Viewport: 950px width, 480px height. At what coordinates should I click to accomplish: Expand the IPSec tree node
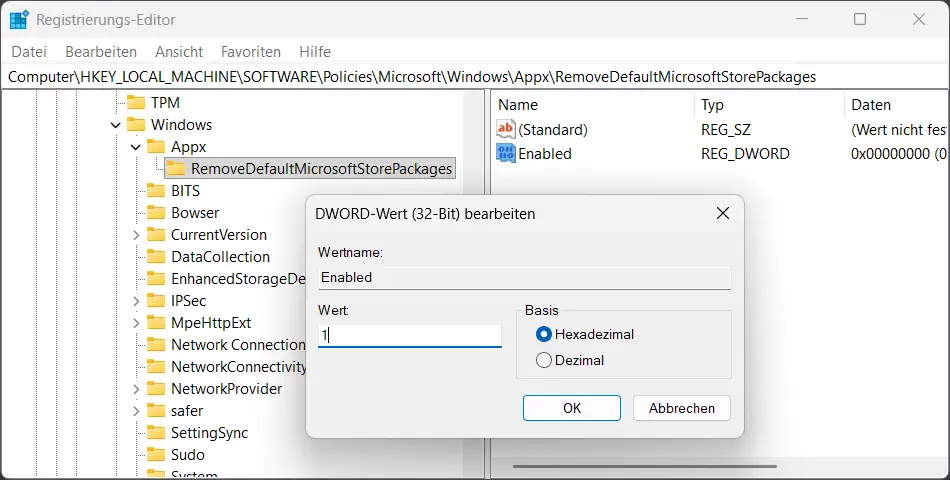click(136, 301)
